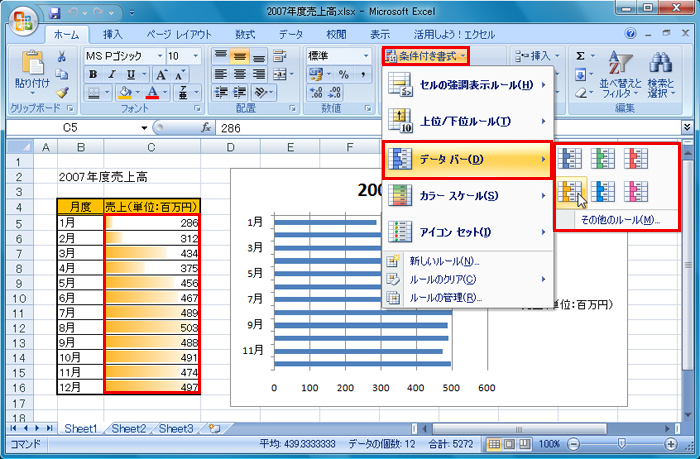This screenshot has height=459, width=700.
Task: Increase font size with the large A icon
Action: pyautogui.click(x=162, y=75)
